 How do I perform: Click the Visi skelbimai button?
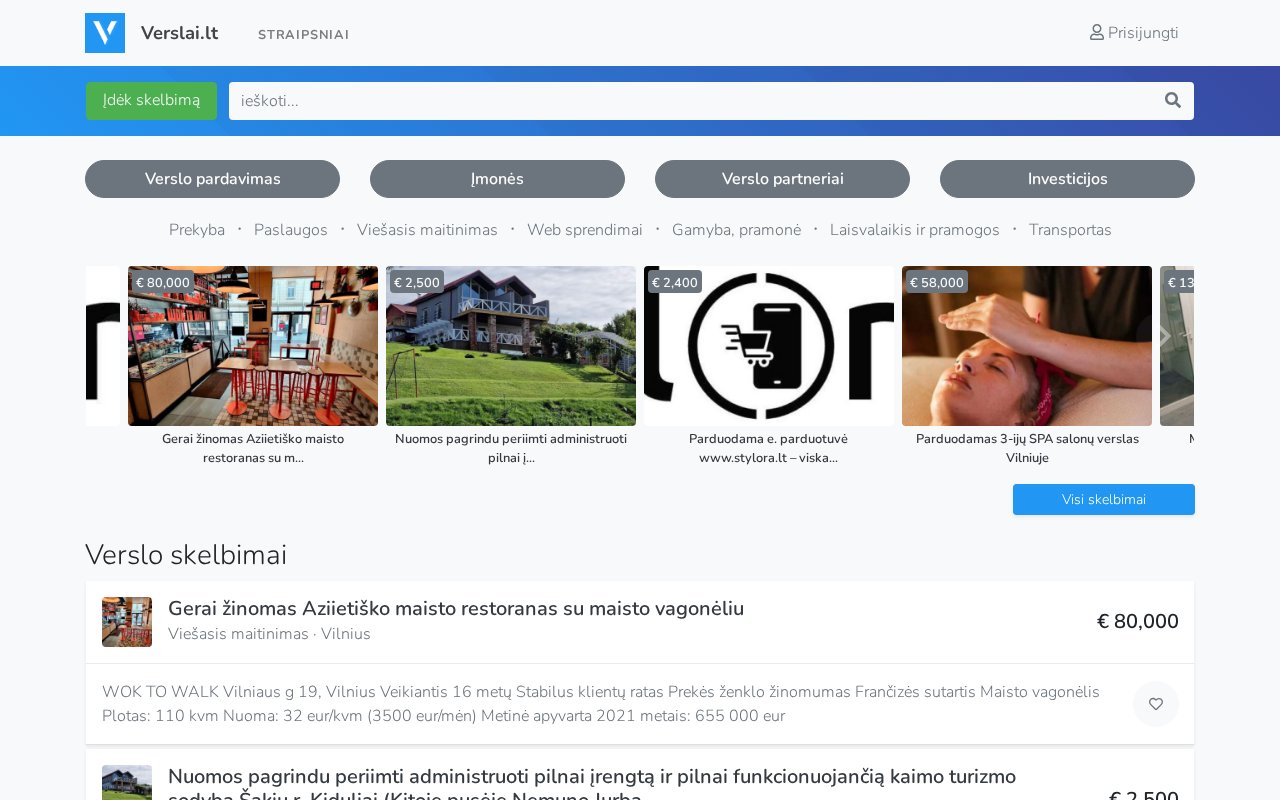(x=1104, y=499)
